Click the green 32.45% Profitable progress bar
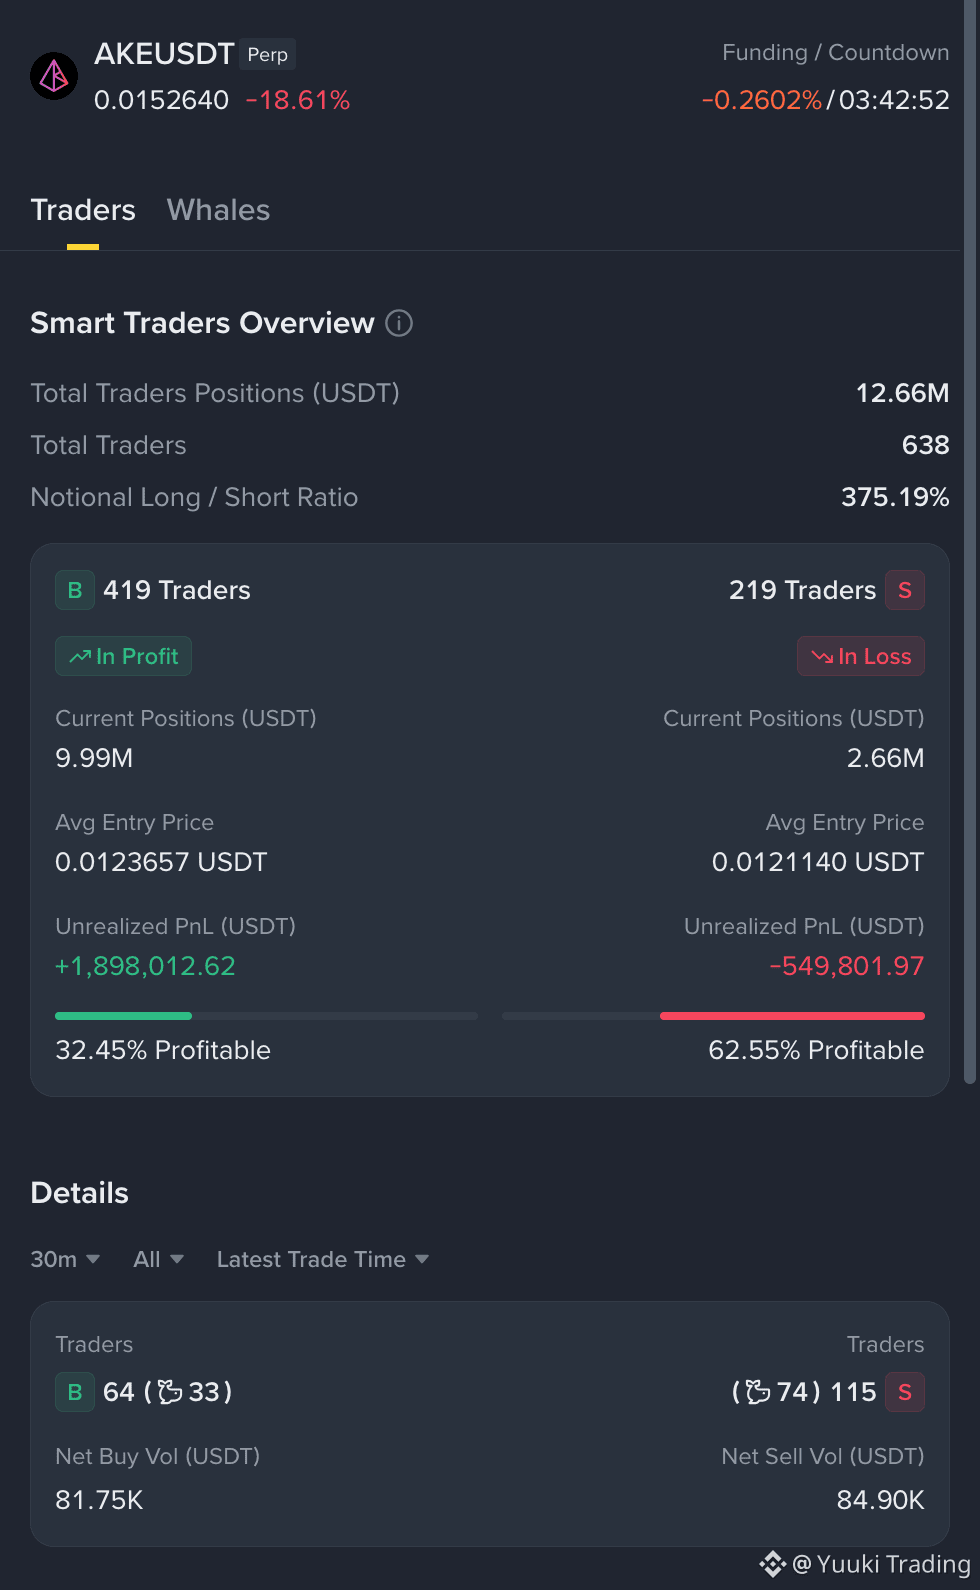980x1590 pixels. [123, 1016]
